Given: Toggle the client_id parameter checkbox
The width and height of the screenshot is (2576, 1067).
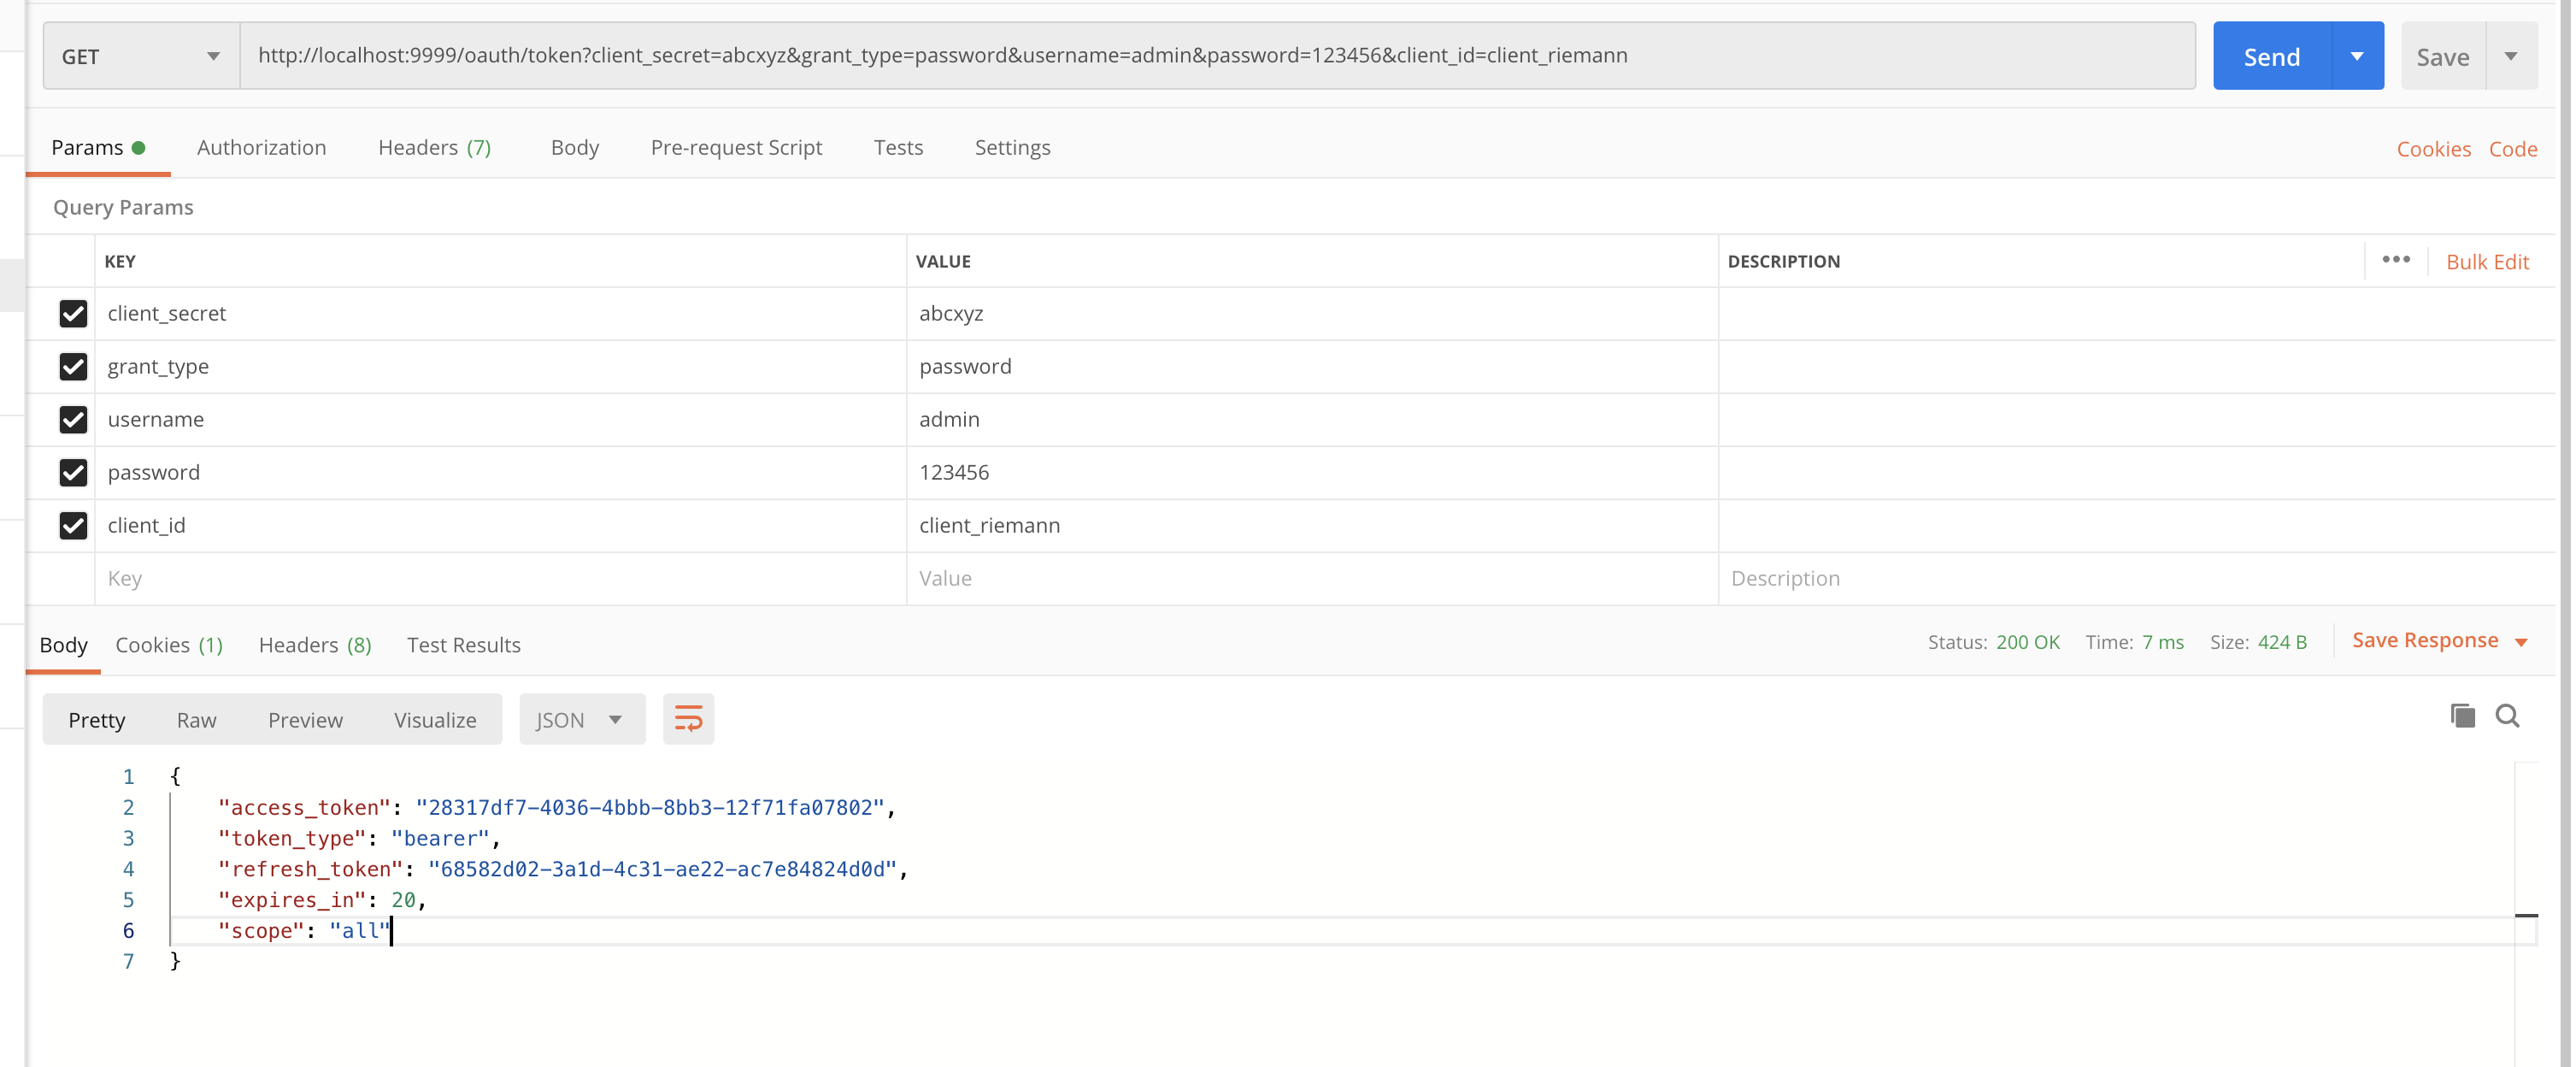Looking at the screenshot, I should point(73,526).
